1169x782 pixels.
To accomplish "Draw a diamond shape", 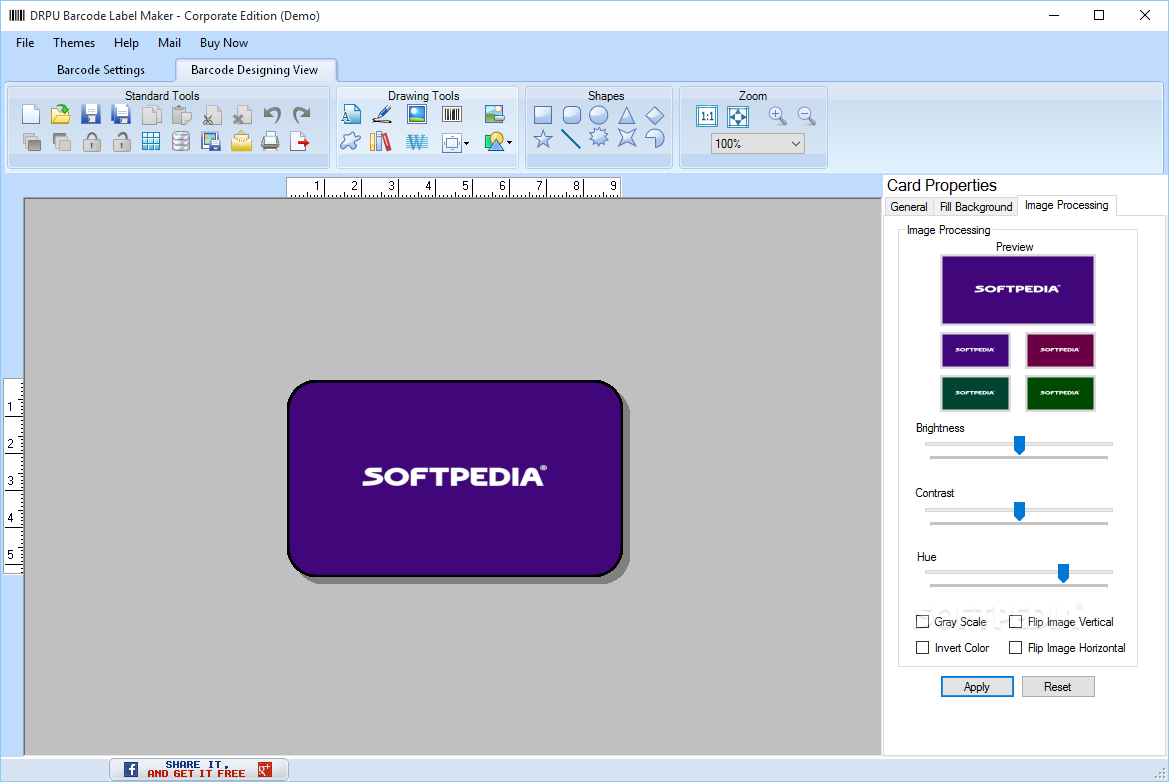I will click(655, 116).
